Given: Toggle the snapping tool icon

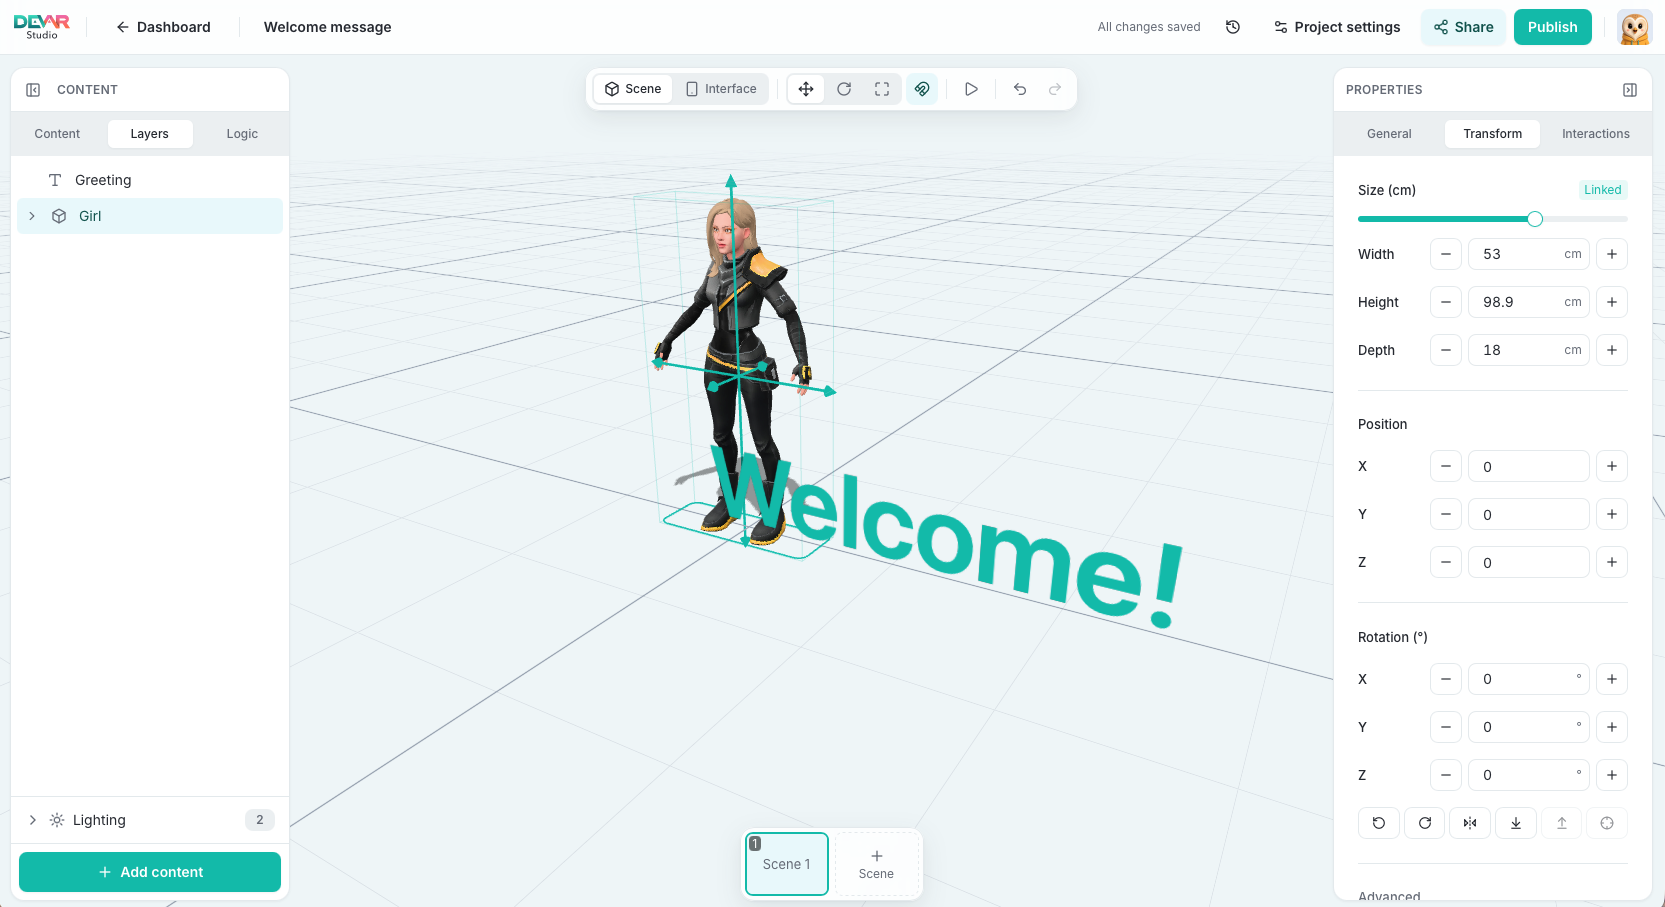Looking at the screenshot, I should point(922,89).
